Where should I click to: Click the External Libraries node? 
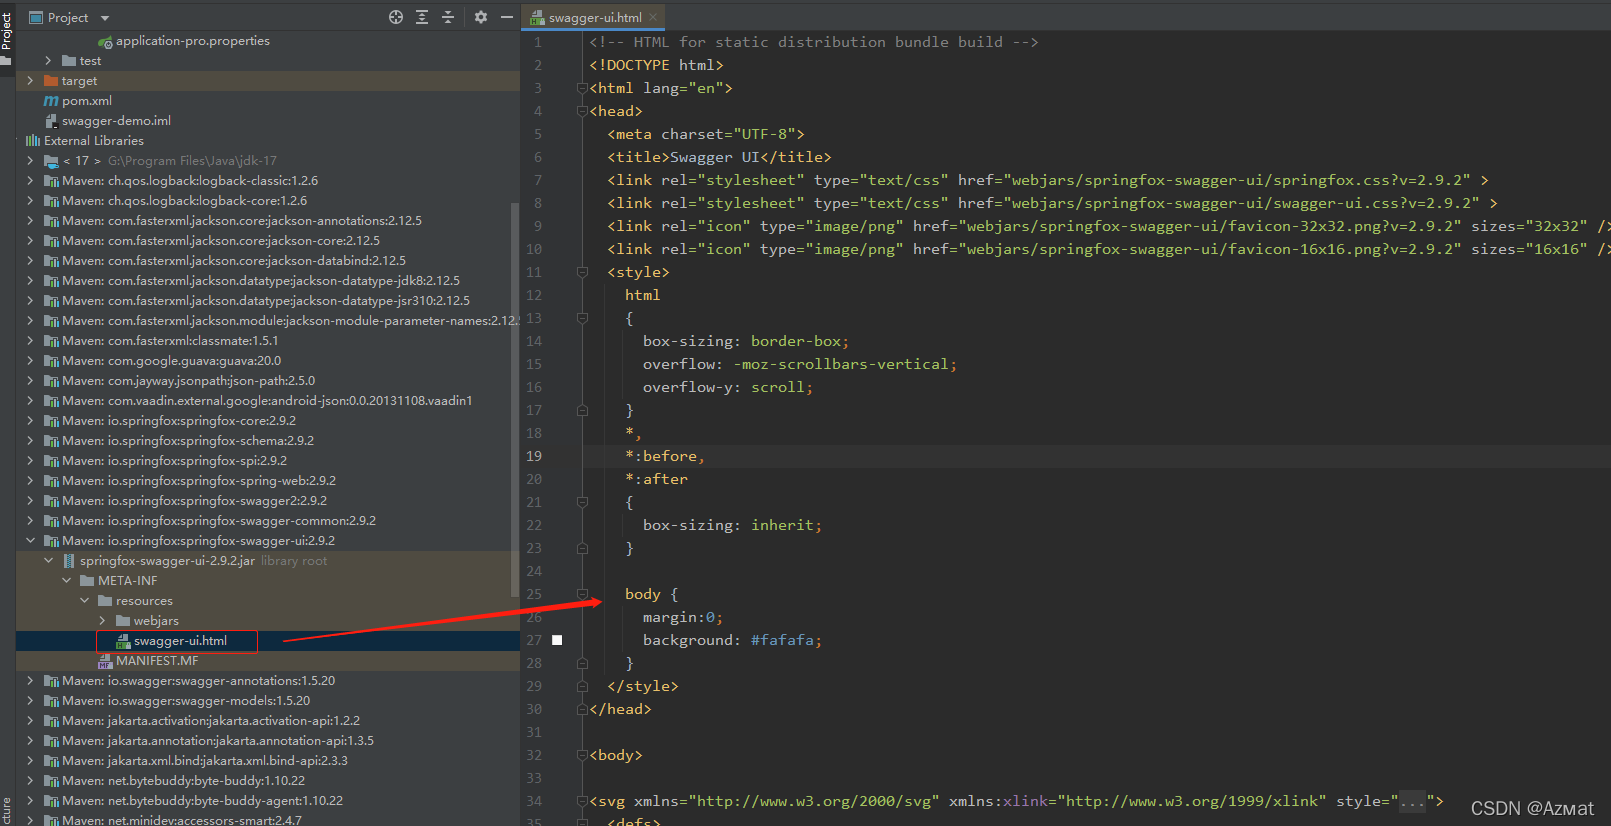click(94, 141)
